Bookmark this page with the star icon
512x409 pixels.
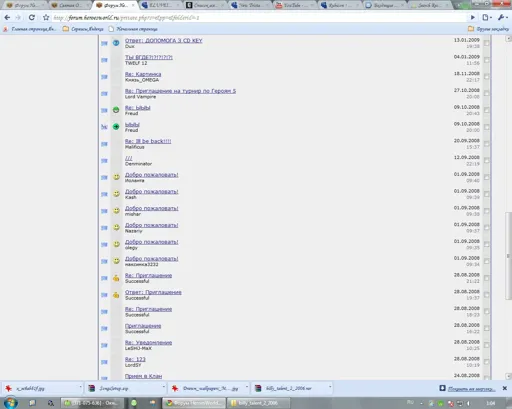tap(46, 17)
